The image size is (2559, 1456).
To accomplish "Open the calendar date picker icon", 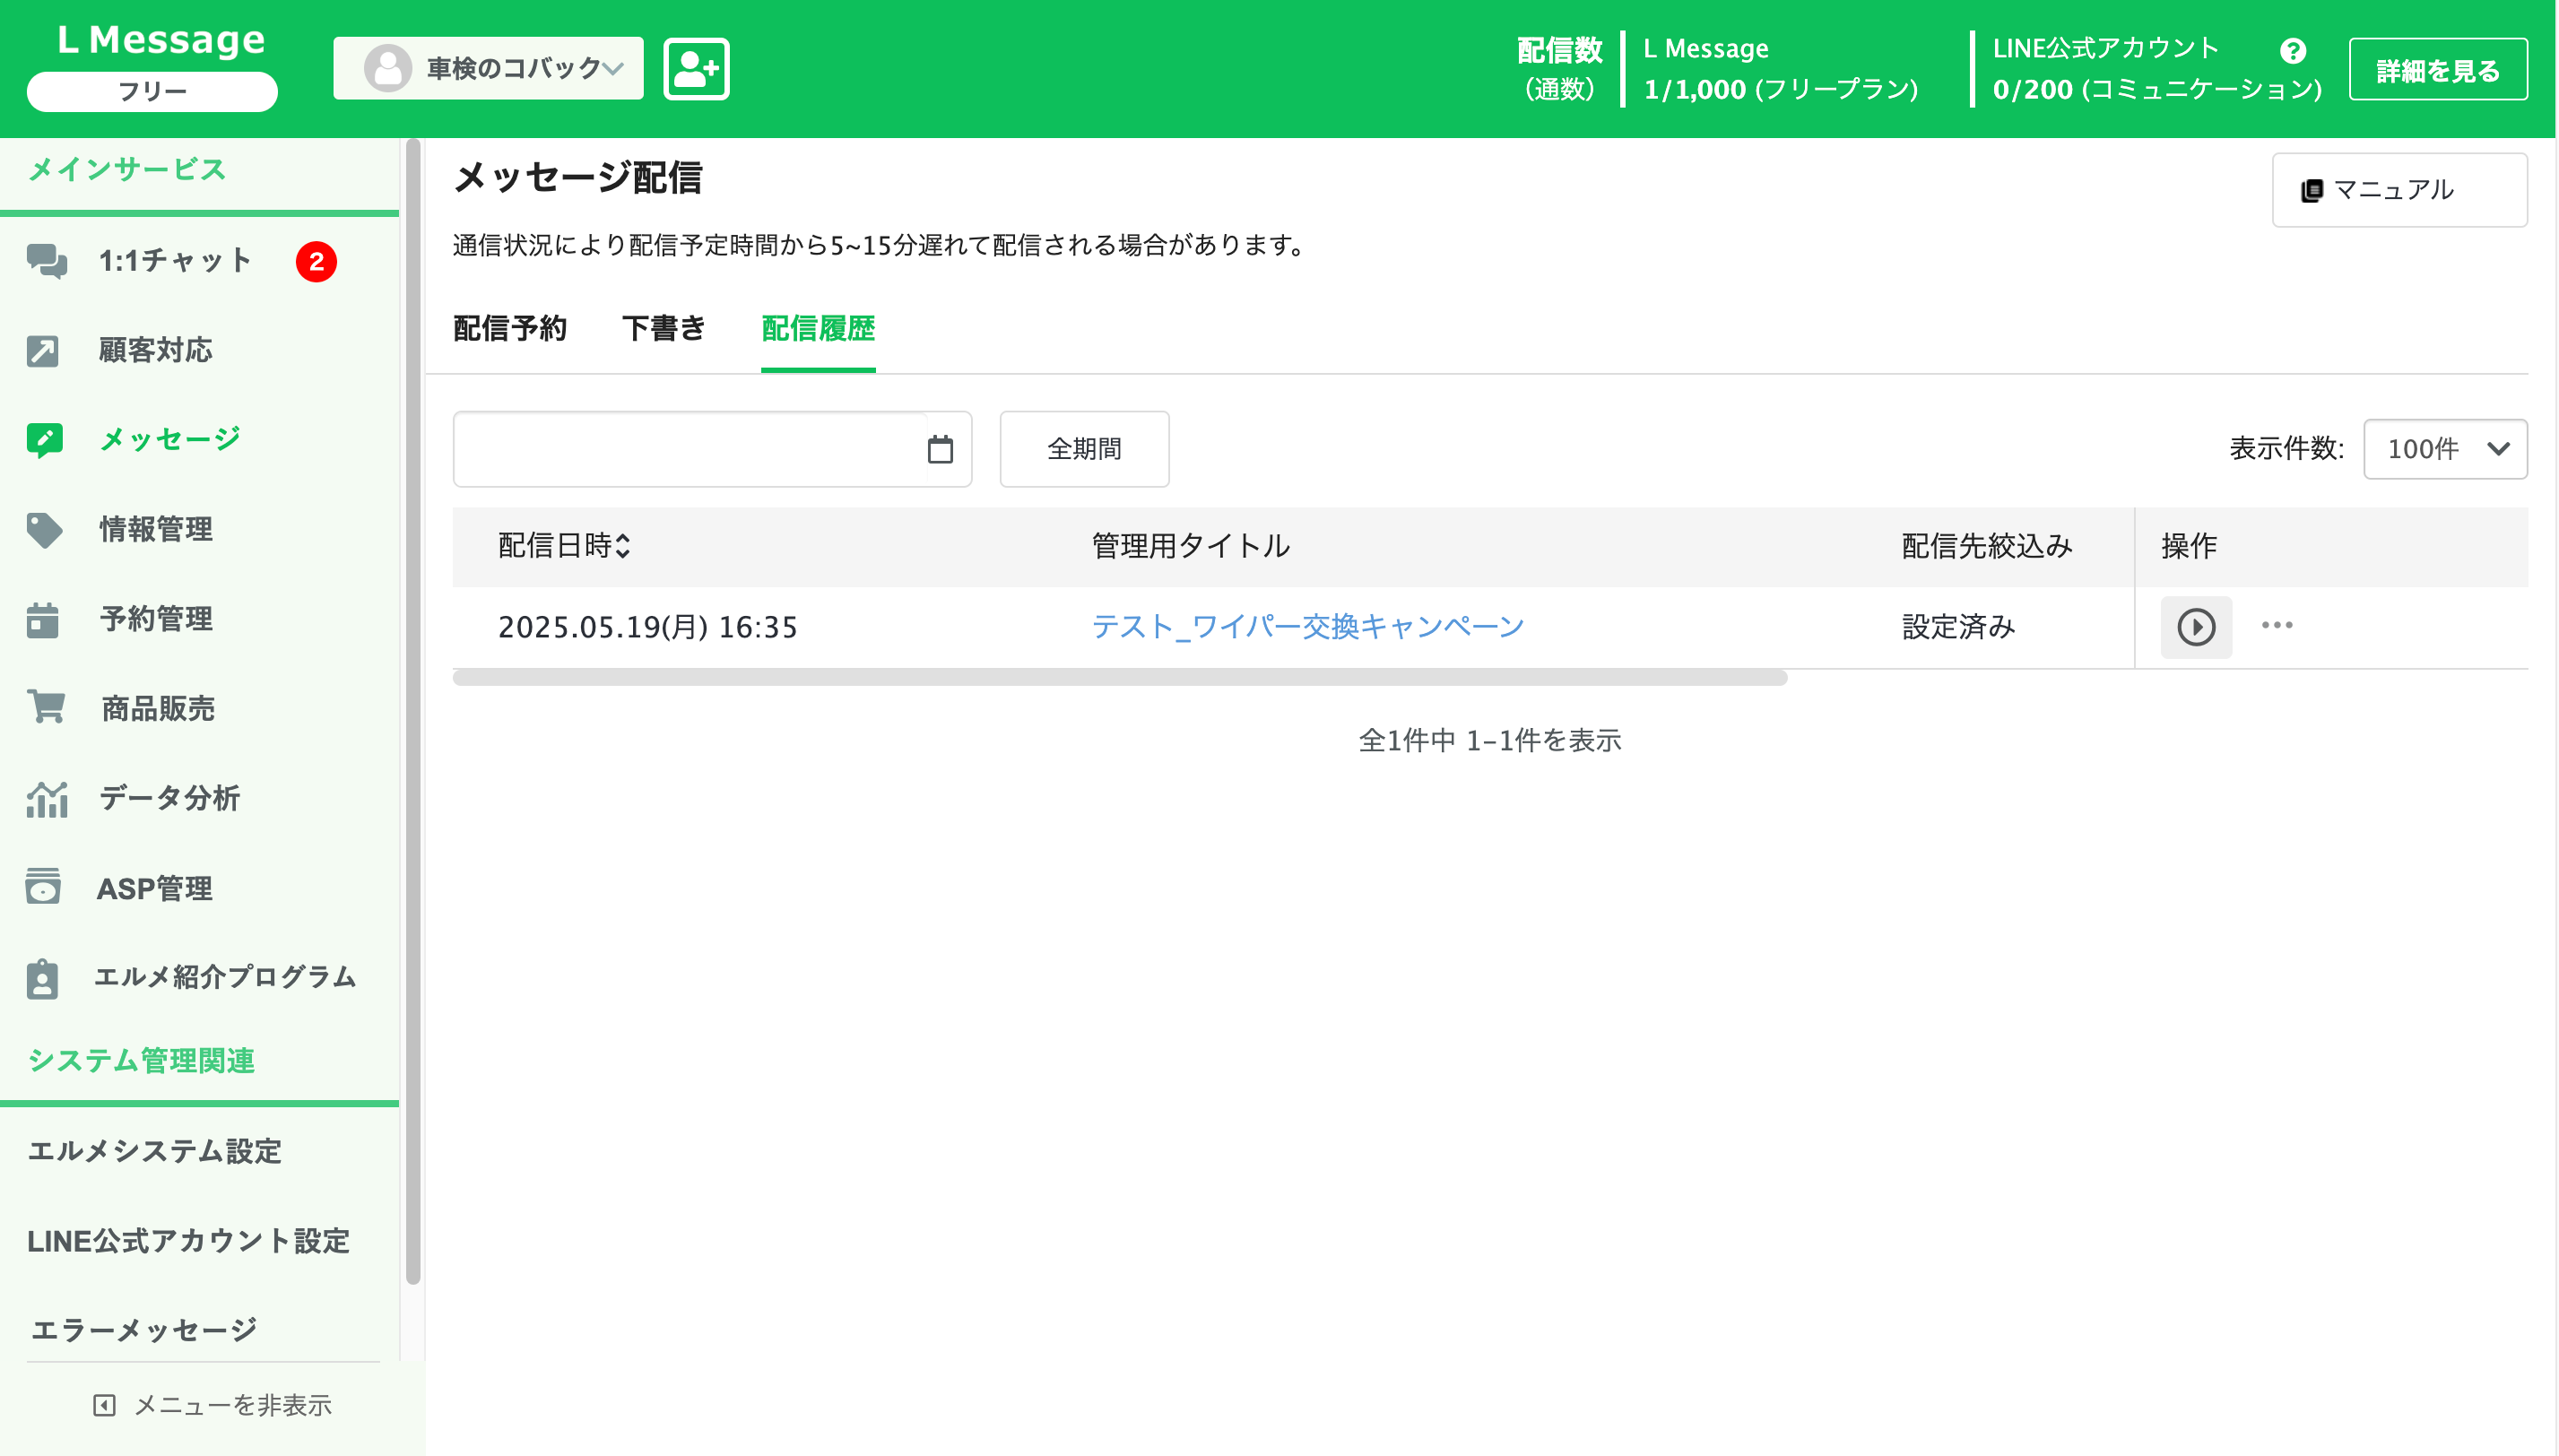I will point(940,449).
